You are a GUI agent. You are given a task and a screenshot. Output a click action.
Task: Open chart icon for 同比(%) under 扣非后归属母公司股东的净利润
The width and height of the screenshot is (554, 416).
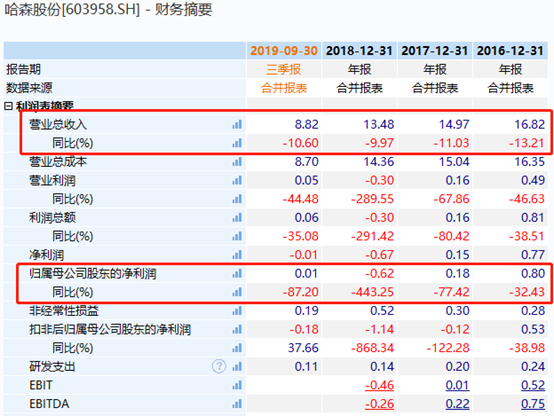click(237, 348)
